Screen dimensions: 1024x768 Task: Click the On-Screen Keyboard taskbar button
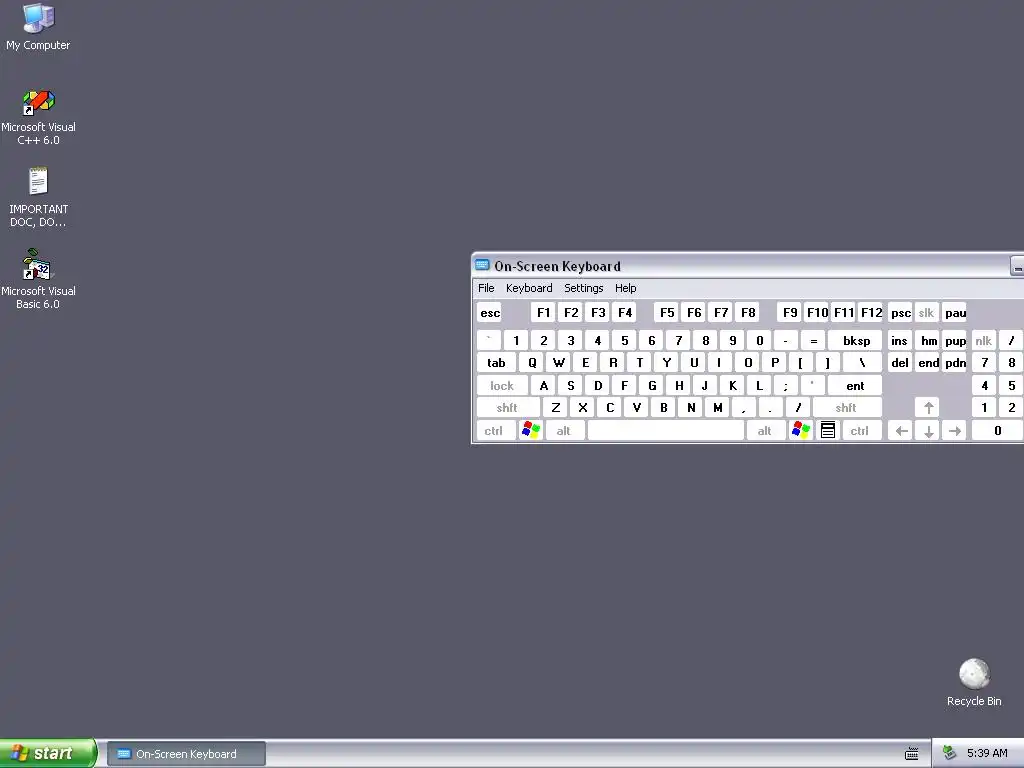pyautogui.click(x=186, y=754)
